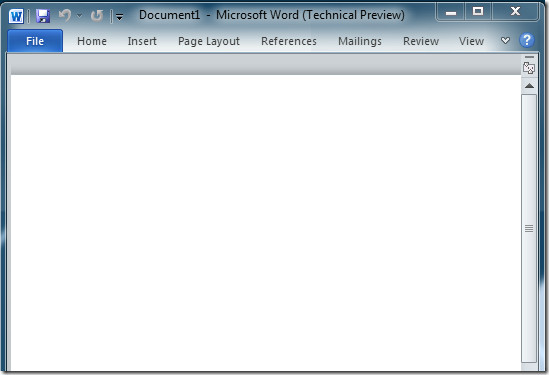Click the split bar handle above the ruler button
549x375 pixels.
pos(529,57)
